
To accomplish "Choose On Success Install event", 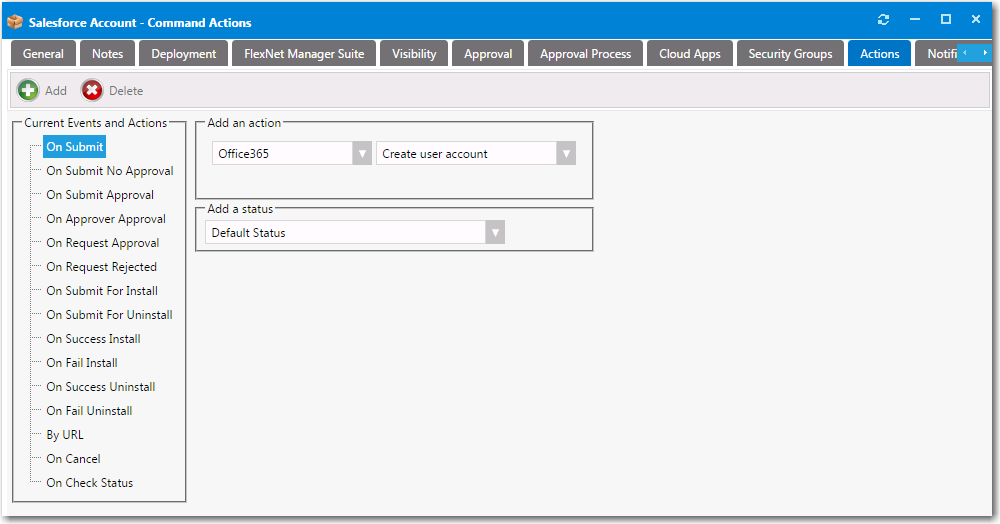I will 93,339.
